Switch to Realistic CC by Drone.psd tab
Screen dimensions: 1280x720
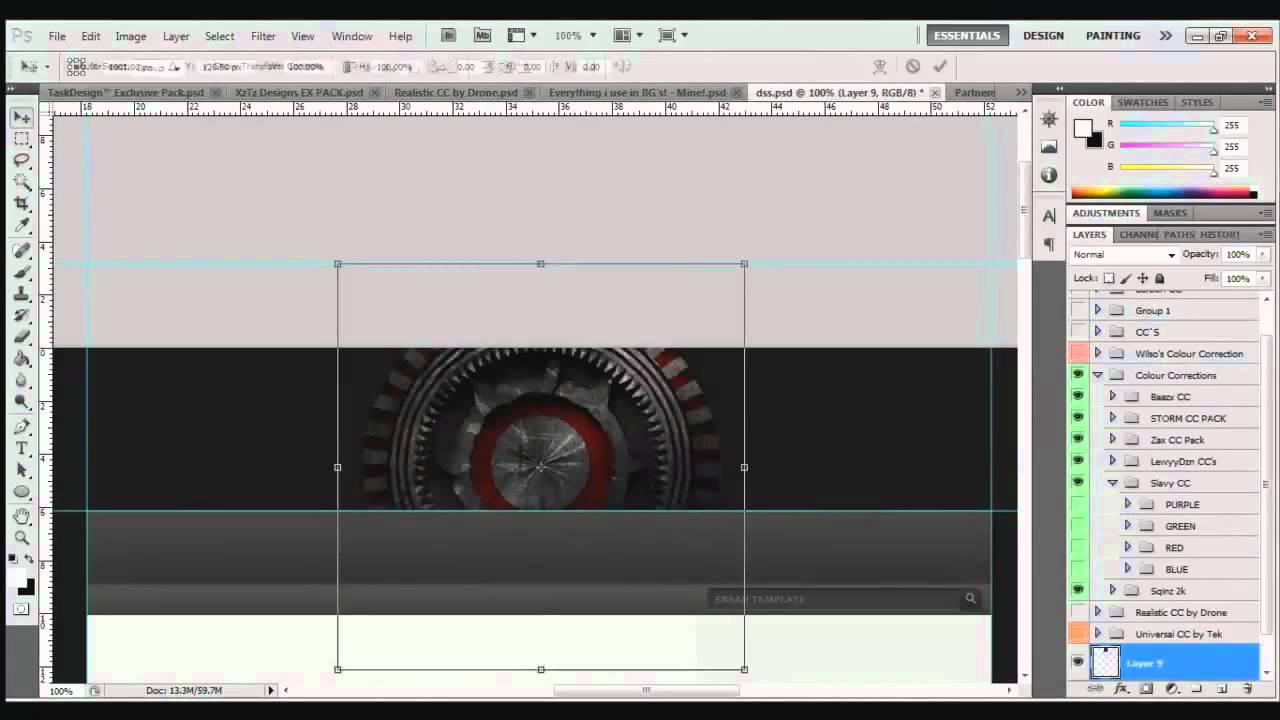click(x=456, y=92)
